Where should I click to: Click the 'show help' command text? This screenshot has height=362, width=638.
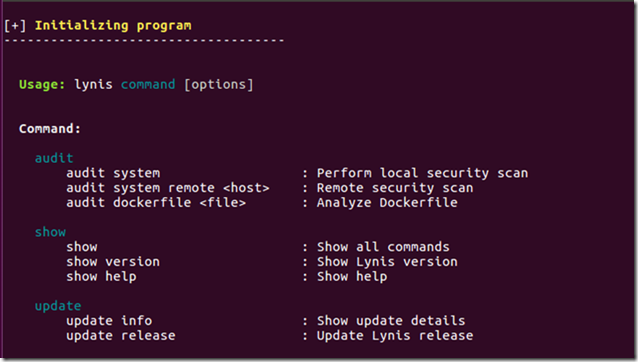point(101,277)
